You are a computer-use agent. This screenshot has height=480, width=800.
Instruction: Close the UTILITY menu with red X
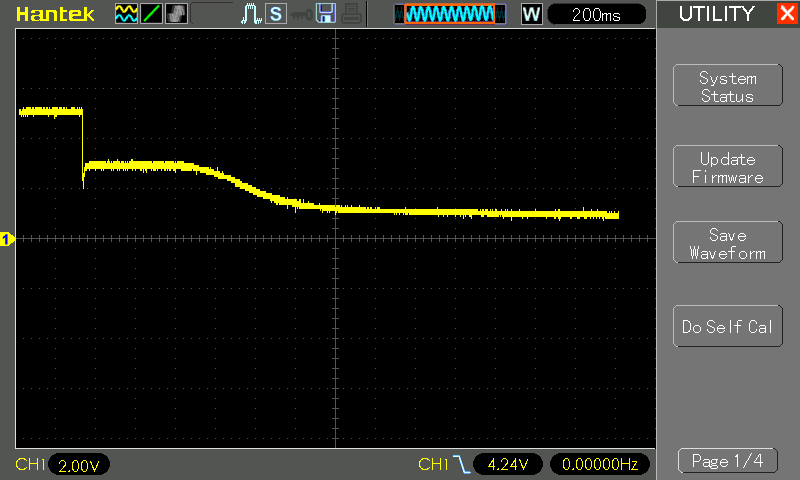(x=787, y=13)
